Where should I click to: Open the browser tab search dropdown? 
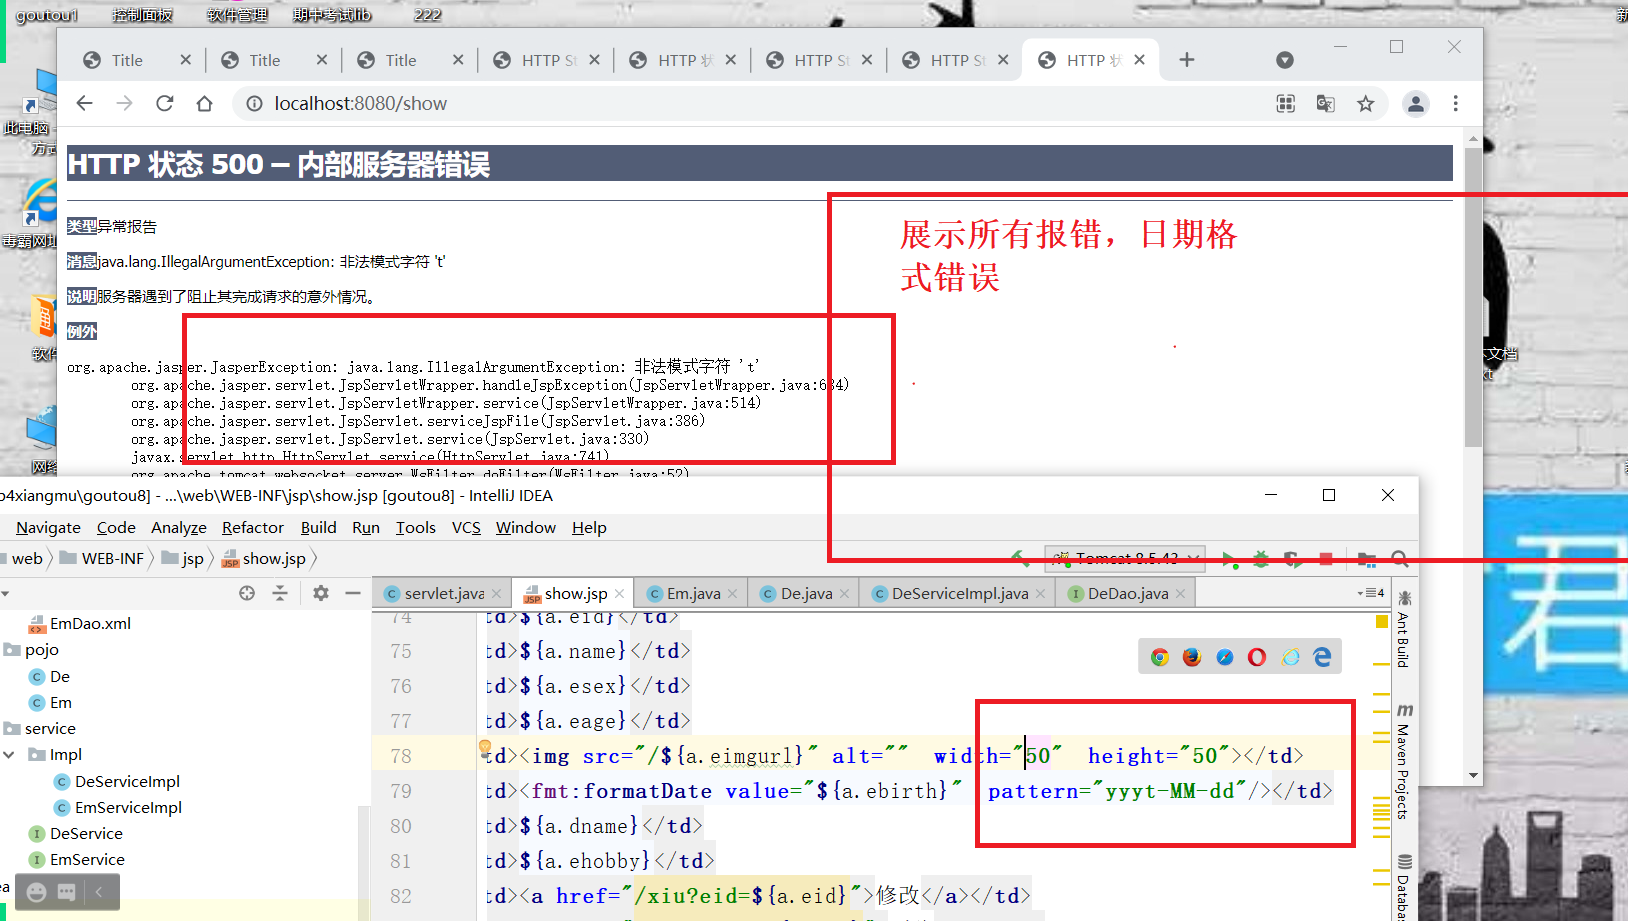point(1285,60)
